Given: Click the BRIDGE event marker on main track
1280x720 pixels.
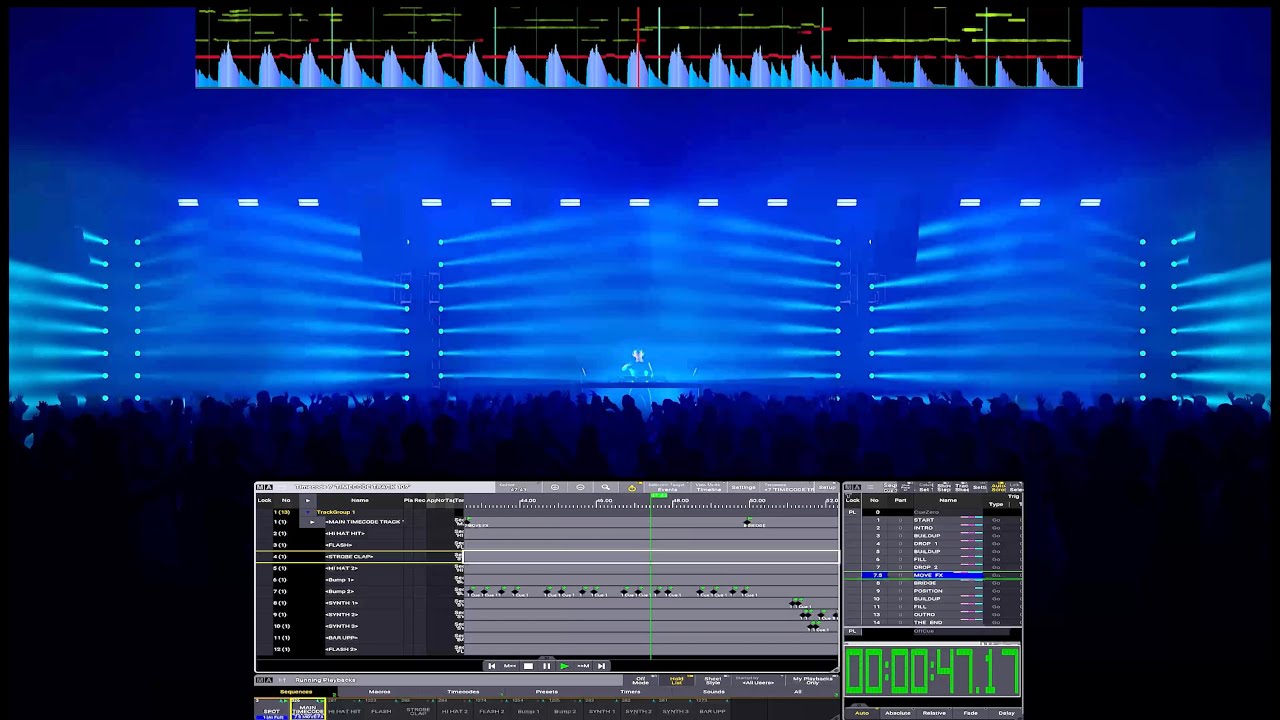Looking at the screenshot, I should pos(747,522).
